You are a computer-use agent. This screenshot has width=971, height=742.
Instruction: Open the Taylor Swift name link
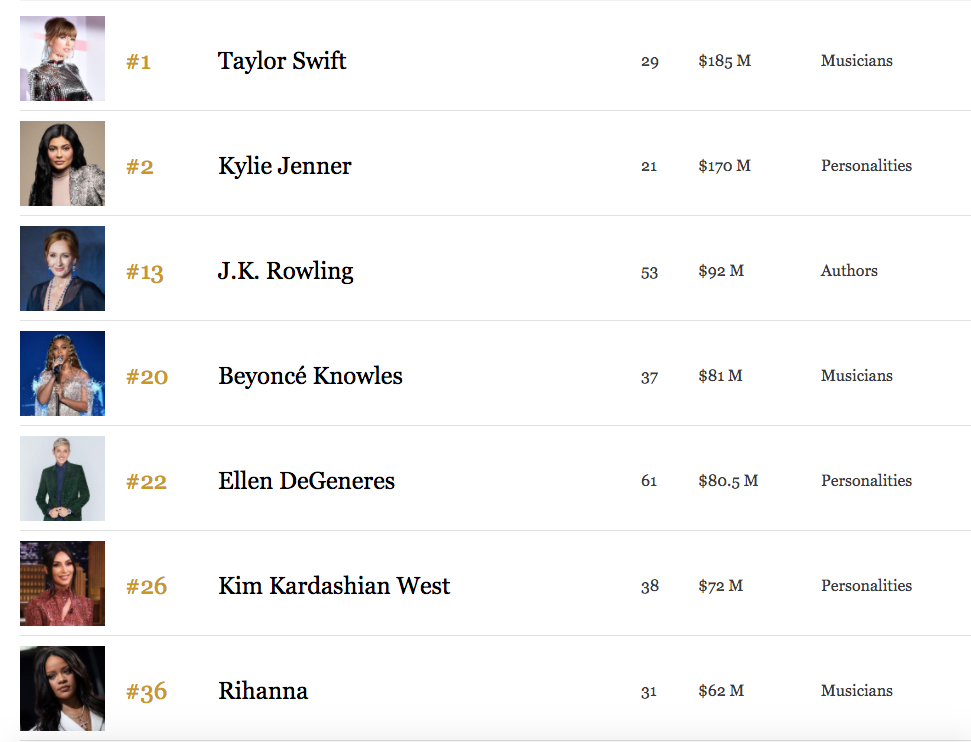[282, 61]
